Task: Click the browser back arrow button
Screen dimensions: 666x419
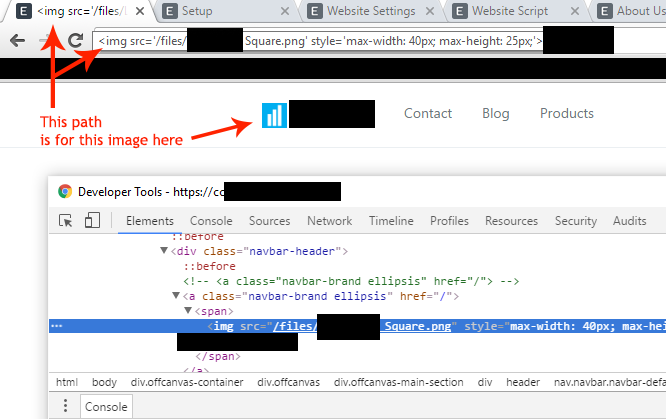Action: pos(17,41)
